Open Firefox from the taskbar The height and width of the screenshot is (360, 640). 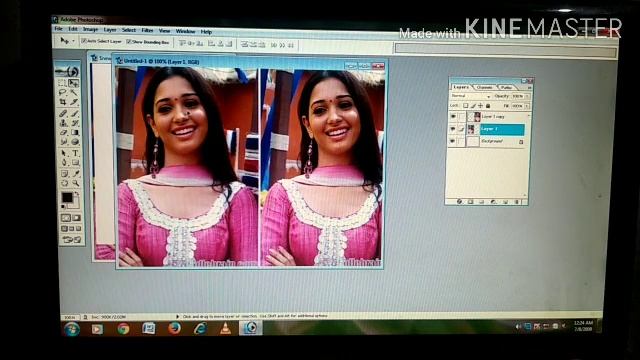pyautogui.click(x=174, y=328)
